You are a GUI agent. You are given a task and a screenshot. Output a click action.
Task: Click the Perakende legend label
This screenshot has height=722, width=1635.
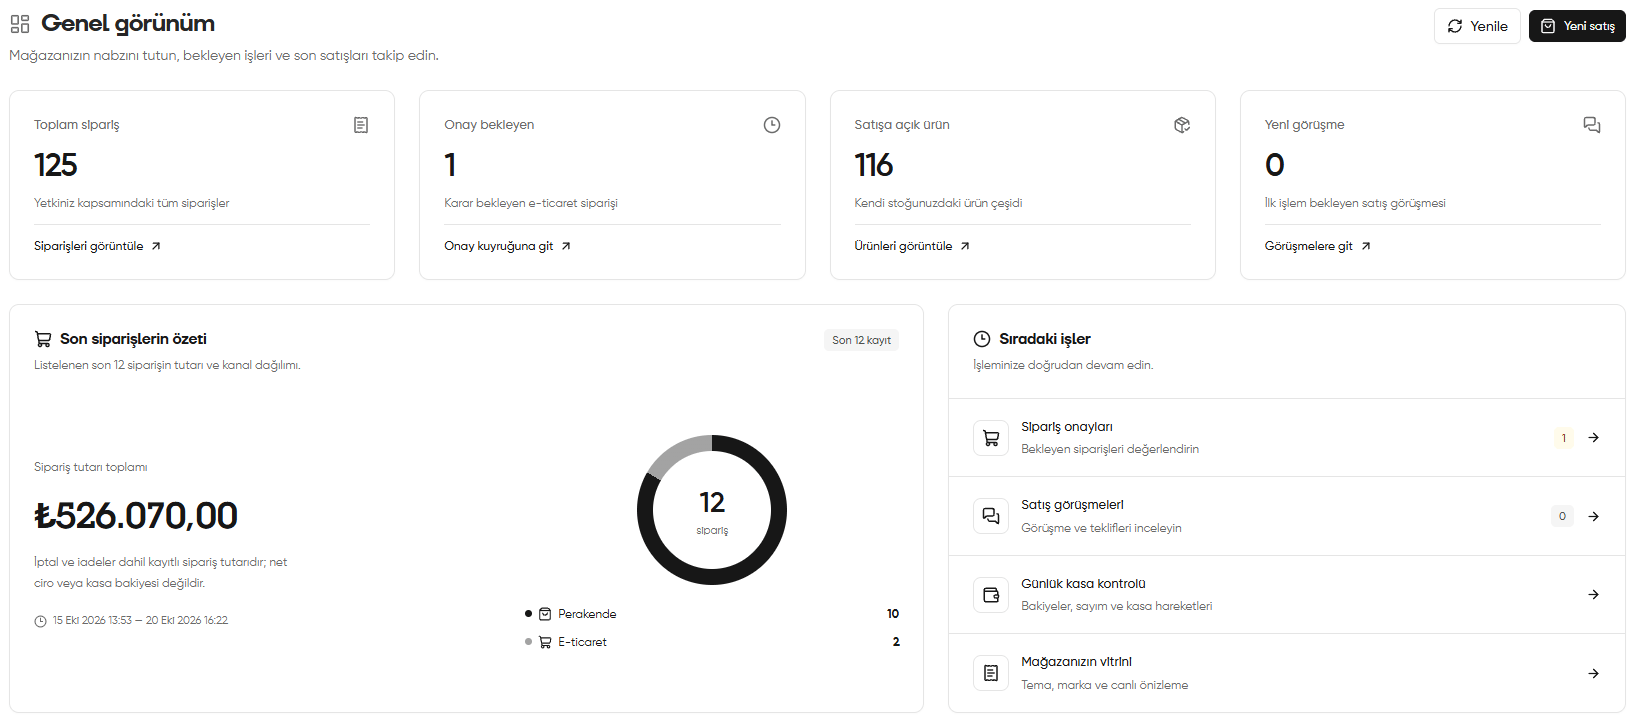tap(587, 614)
